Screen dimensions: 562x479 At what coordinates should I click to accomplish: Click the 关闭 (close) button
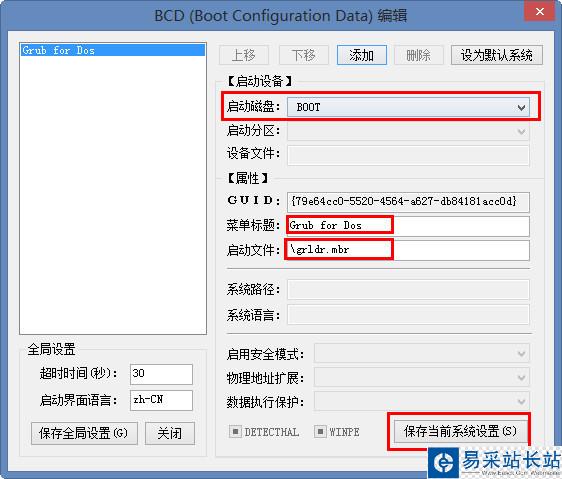click(170, 433)
